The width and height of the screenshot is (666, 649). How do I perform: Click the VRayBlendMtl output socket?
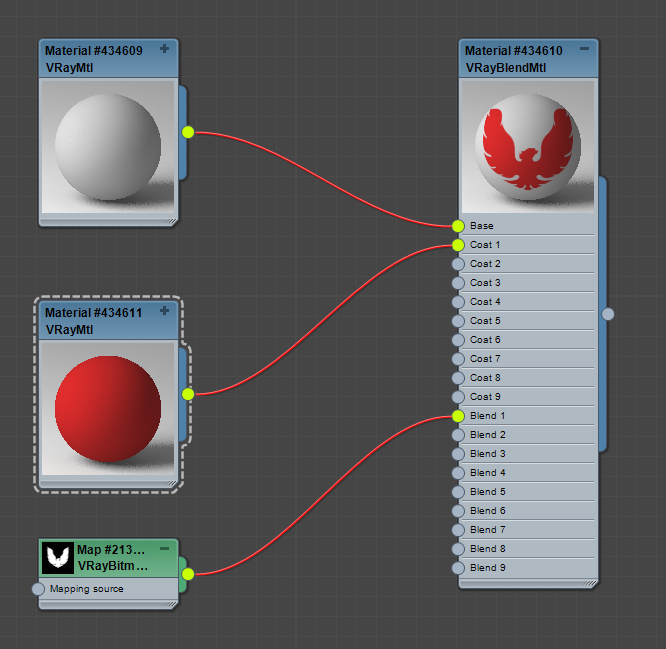608,314
